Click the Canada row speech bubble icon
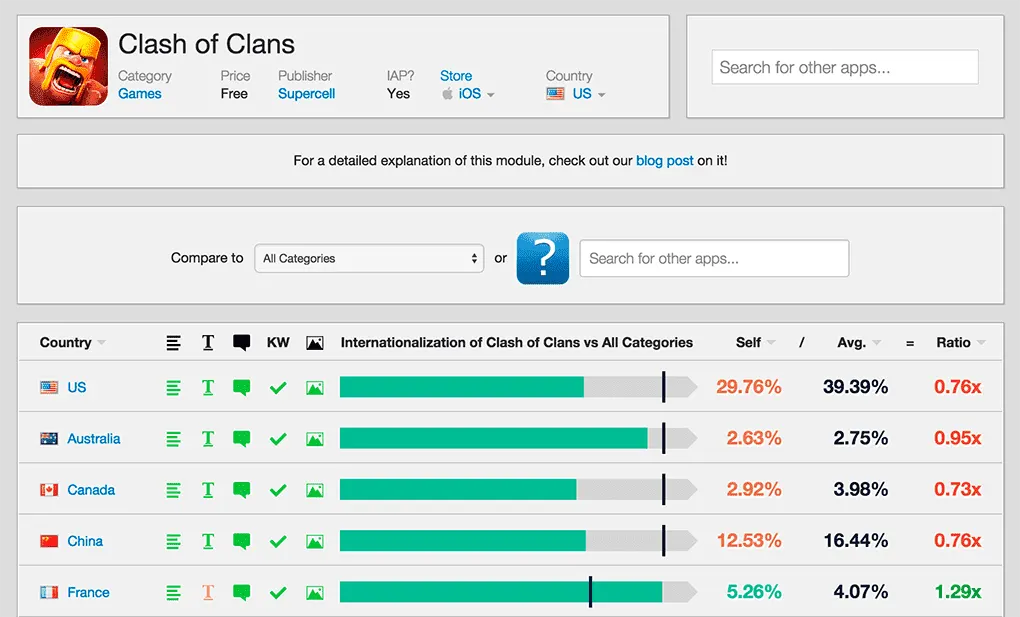Image resolution: width=1020 pixels, height=617 pixels. tap(241, 490)
